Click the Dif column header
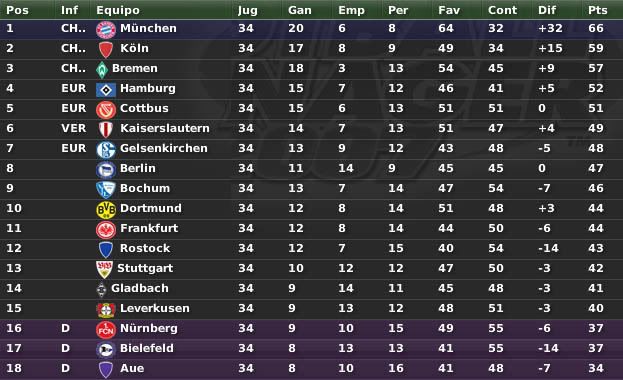This screenshot has width=623, height=380. pyautogui.click(x=547, y=10)
